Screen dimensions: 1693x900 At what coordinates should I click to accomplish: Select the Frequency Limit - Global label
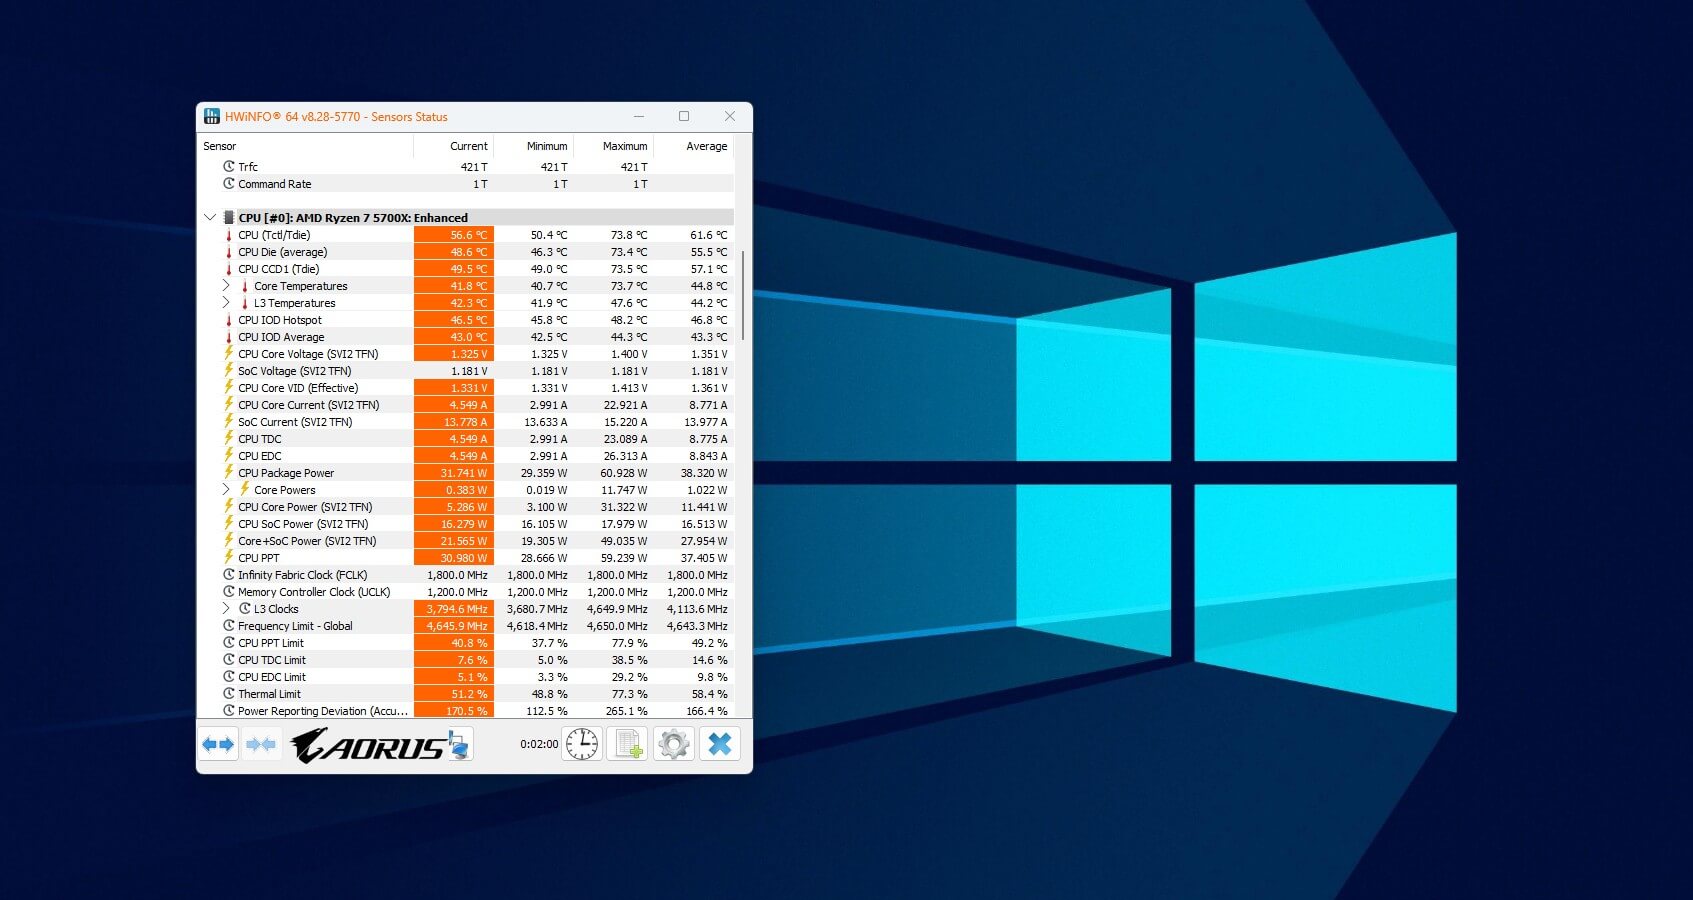point(295,626)
